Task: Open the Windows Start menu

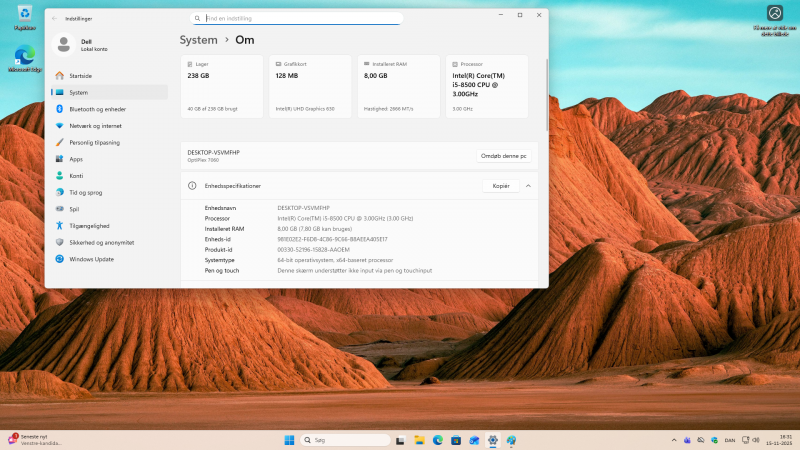Action: (x=290, y=440)
